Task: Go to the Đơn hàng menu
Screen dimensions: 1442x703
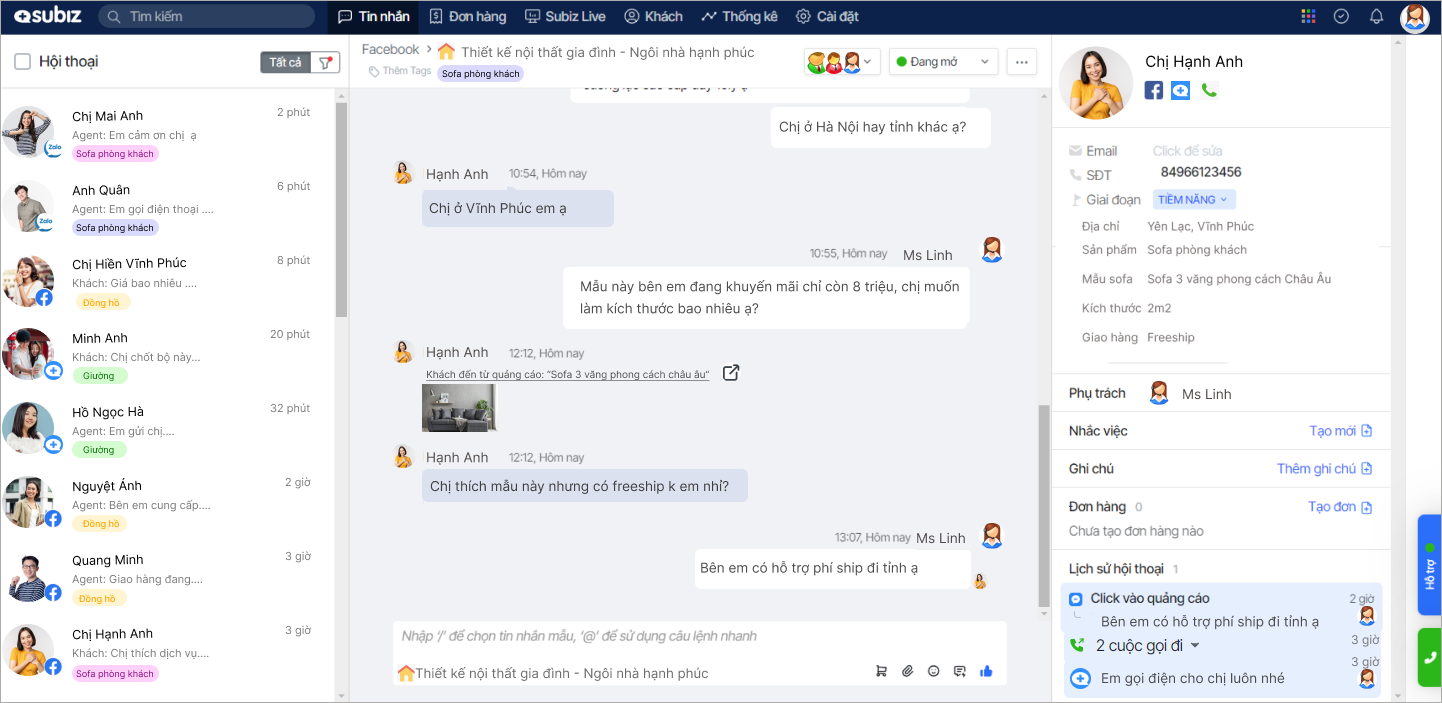Action: [x=467, y=16]
